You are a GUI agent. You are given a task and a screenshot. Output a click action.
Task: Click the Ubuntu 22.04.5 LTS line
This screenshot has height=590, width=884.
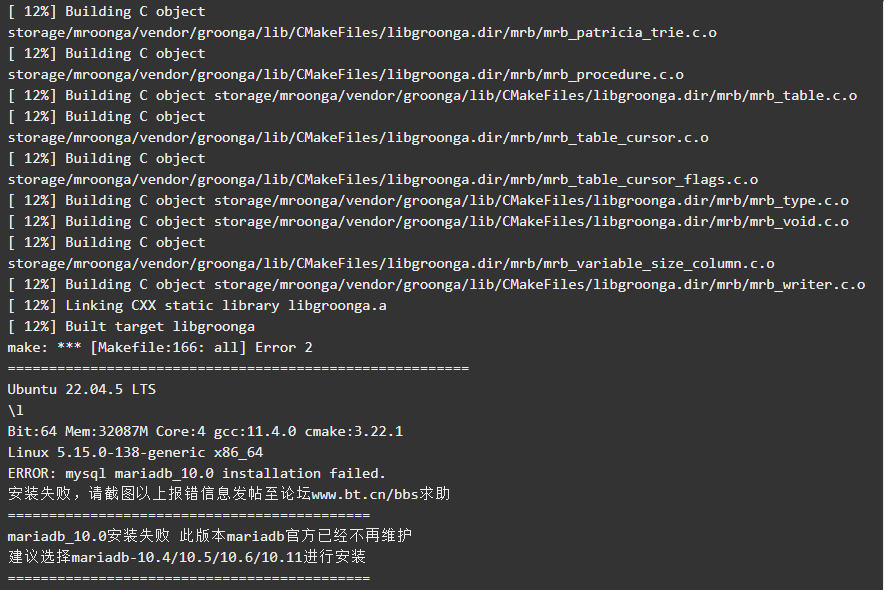click(x=82, y=389)
